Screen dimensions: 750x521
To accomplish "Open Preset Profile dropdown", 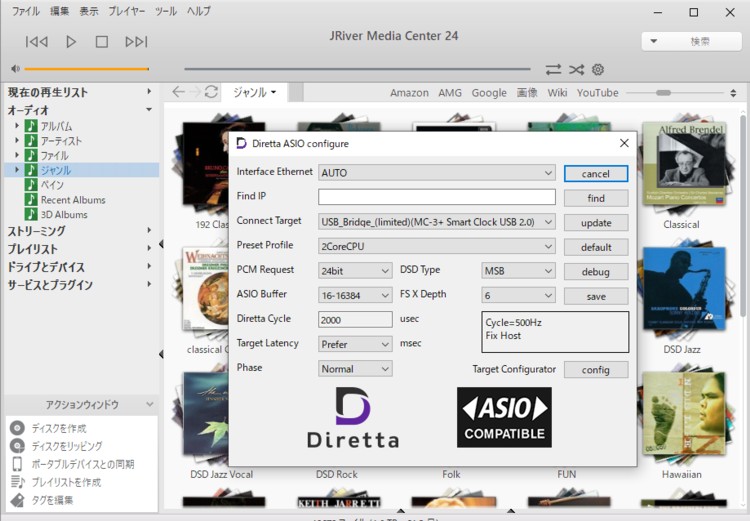I will coord(437,246).
